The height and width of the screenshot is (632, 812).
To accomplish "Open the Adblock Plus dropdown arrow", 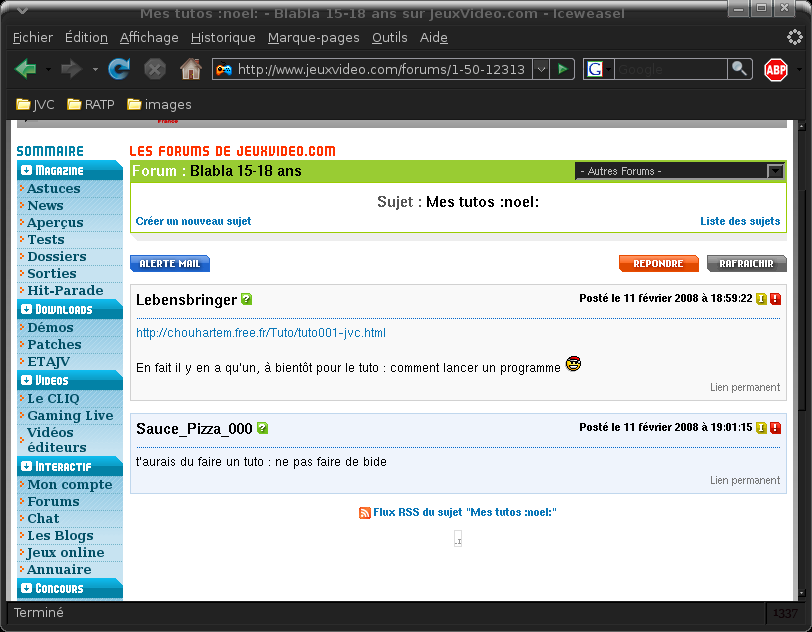I will 800,69.
